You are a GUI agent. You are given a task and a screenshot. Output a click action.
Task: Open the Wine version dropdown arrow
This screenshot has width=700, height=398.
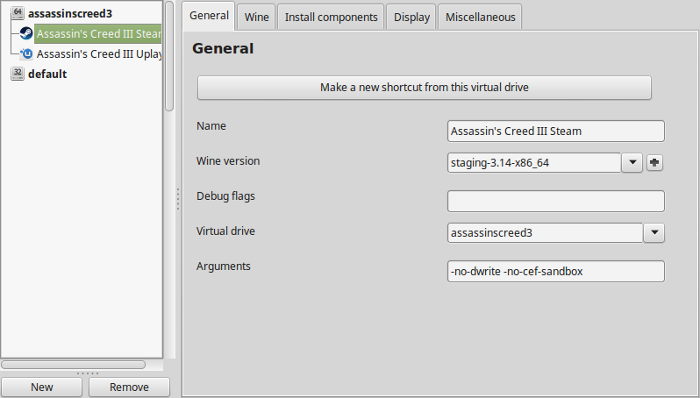(x=632, y=162)
